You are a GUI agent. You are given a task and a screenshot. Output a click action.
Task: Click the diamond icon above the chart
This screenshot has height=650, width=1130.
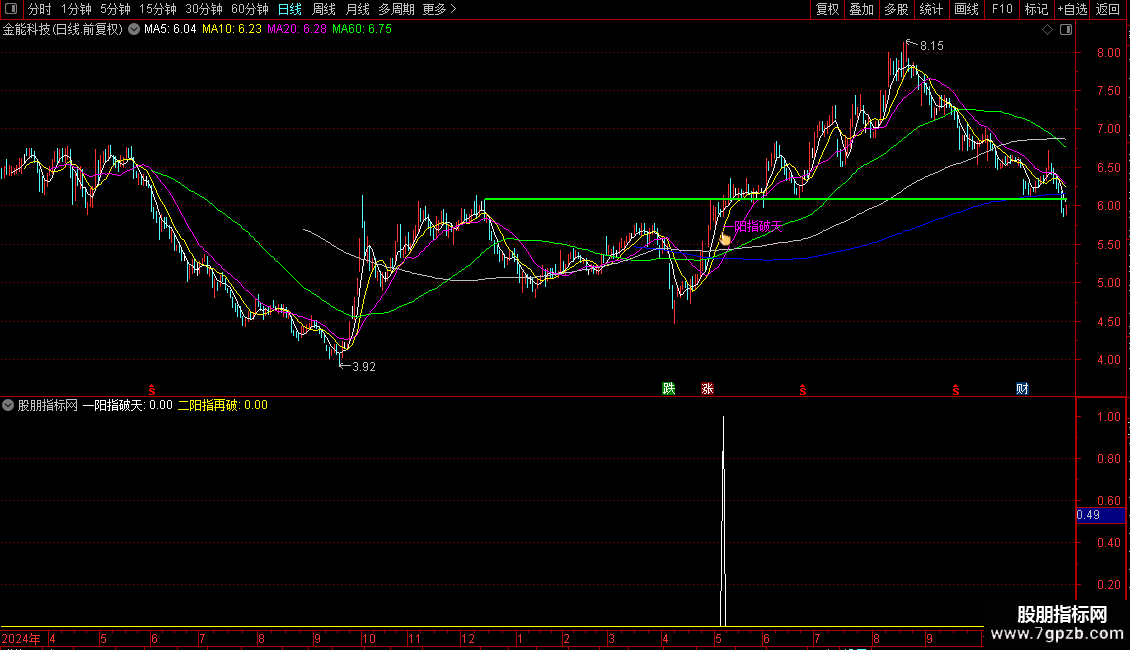coord(1047,30)
